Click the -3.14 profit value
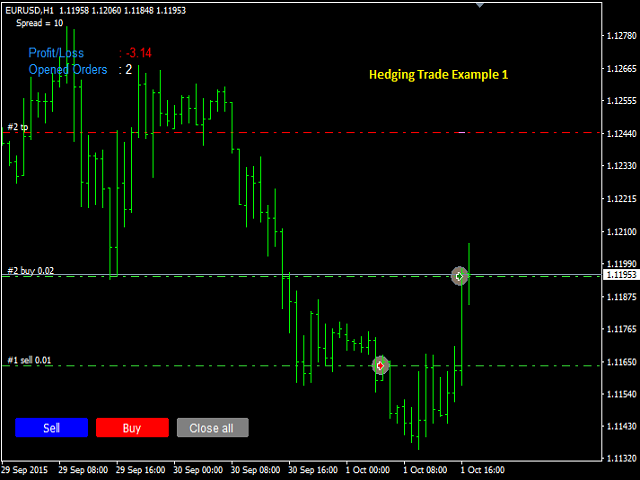Viewport: 640px width, 480px height. pyautogui.click(x=139, y=53)
